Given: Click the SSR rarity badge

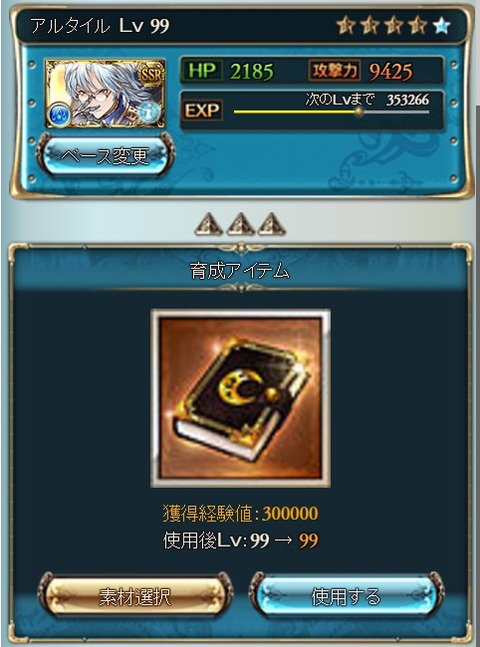Looking at the screenshot, I should point(152,75).
